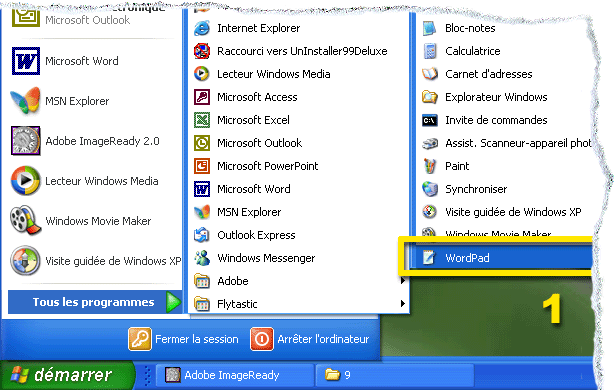The width and height of the screenshot is (615, 390).
Task: Click Fermer la session button
Action: tap(184, 339)
